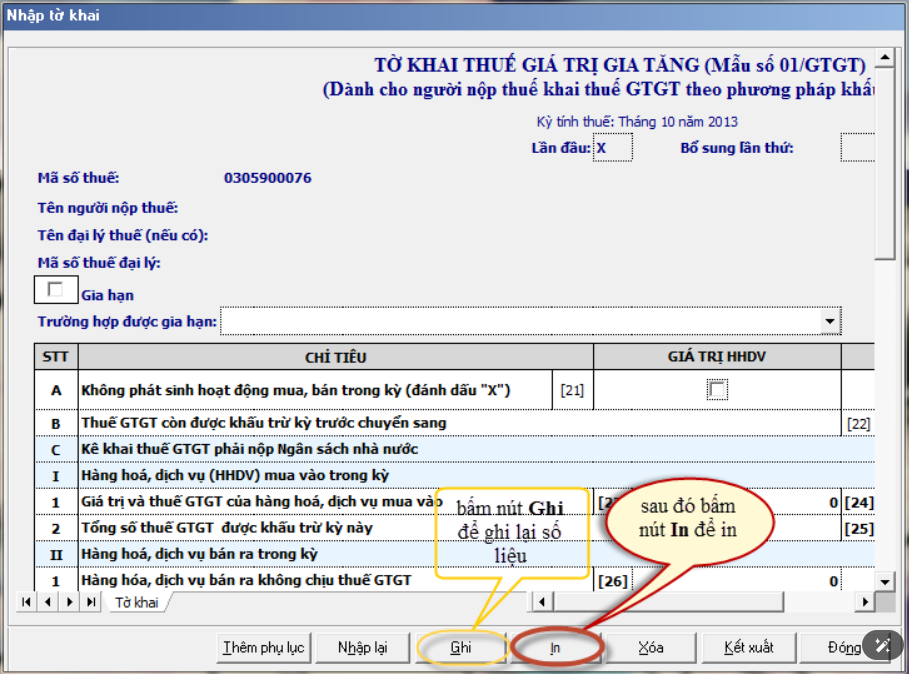
Task: Click the magic wand icon at bottom right
Action: pos(882,644)
